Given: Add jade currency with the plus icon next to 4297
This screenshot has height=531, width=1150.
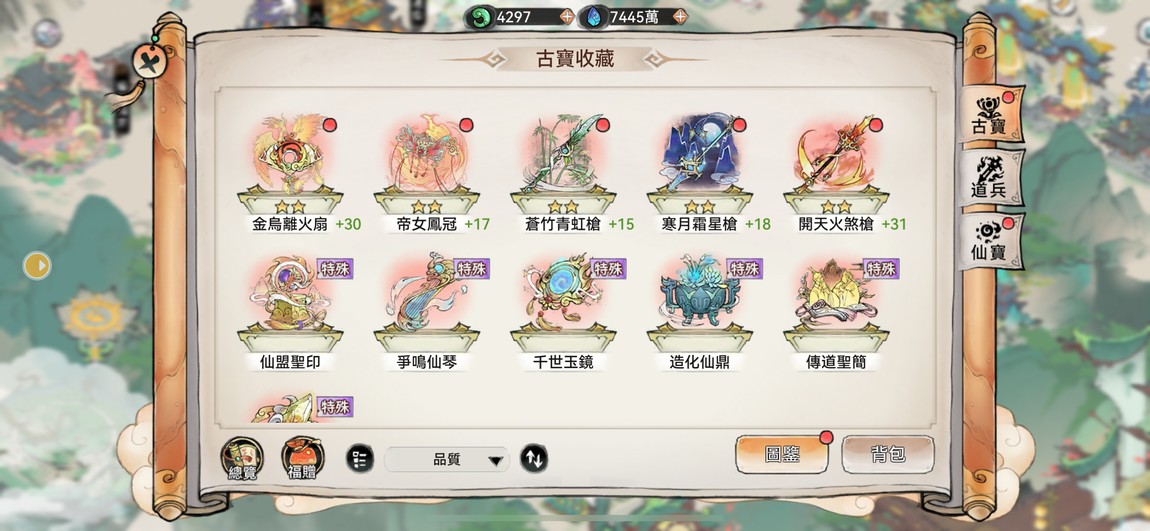Looking at the screenshot, I should click(566, 16).
